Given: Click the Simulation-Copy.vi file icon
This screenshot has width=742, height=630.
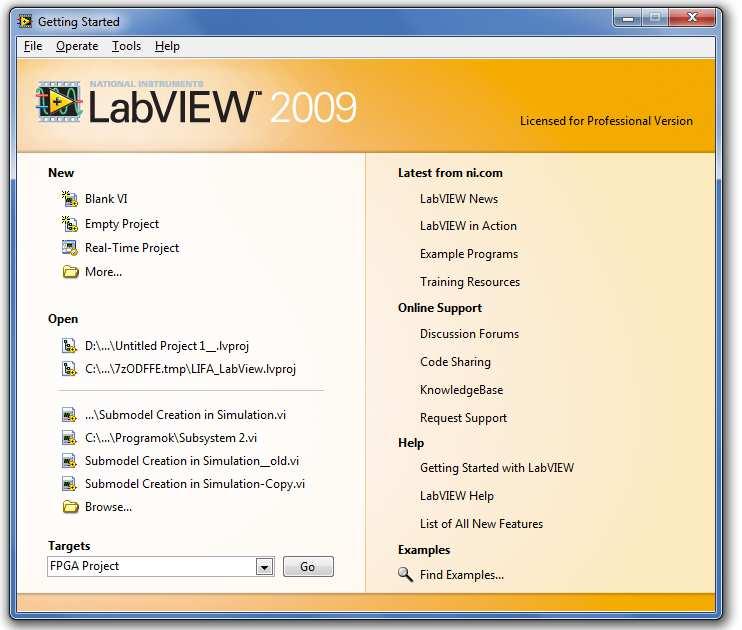Looking at the screenshot, I should pyautogui.click(x=69, y=484).
